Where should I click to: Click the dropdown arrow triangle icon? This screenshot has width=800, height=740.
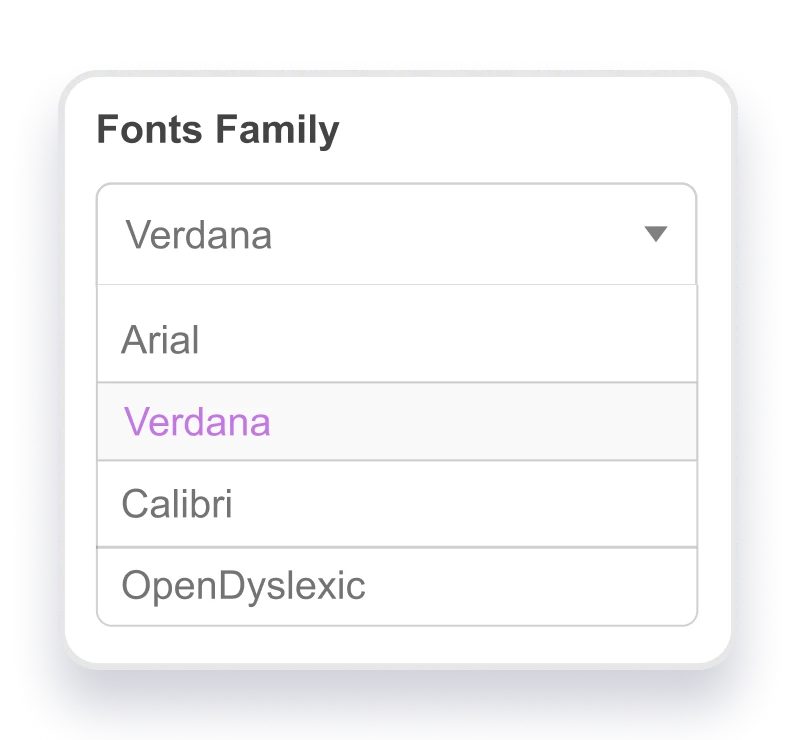tap(655, 234)
